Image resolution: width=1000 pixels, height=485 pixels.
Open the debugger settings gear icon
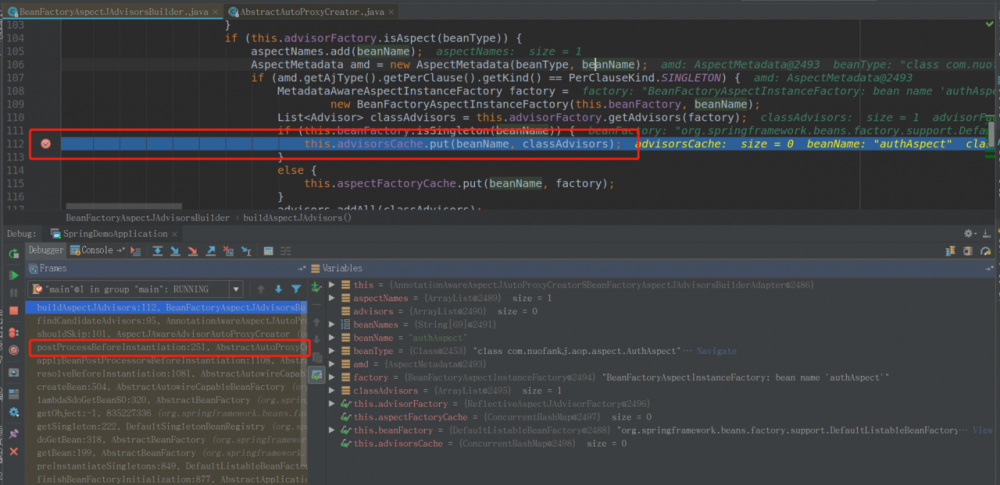coord(13,412)
